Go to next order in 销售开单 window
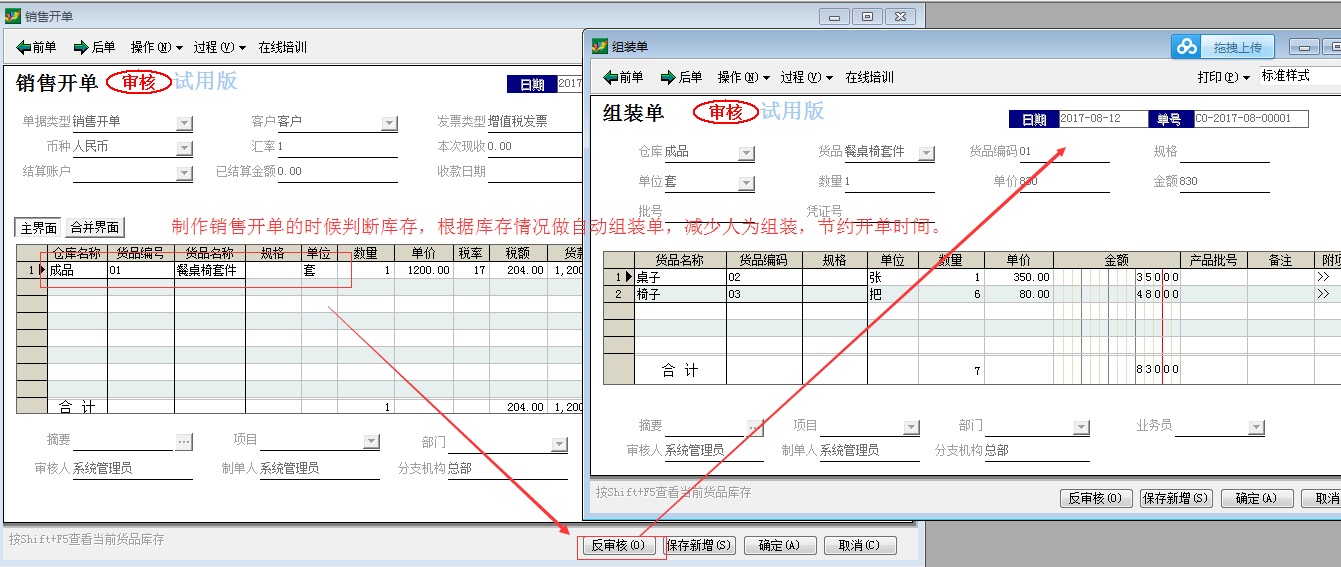Screen dimensions: 1341x567 [x=94, y=47]
